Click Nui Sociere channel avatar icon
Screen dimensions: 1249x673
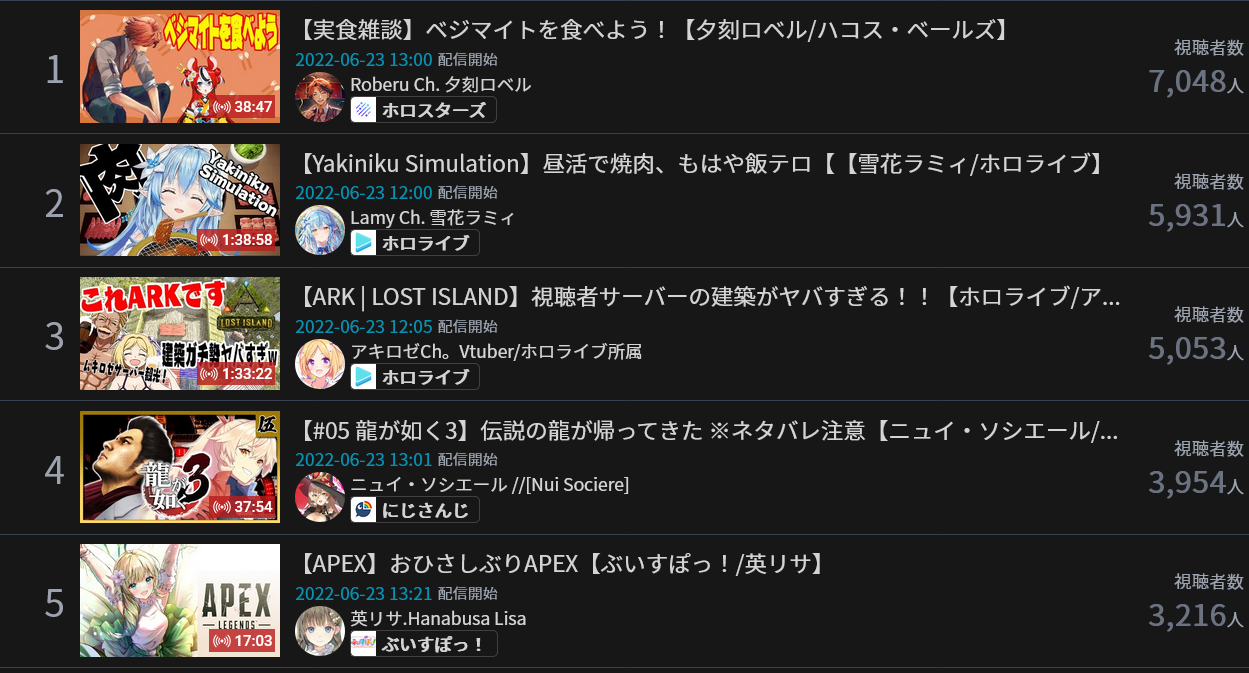tap(320, 497)
